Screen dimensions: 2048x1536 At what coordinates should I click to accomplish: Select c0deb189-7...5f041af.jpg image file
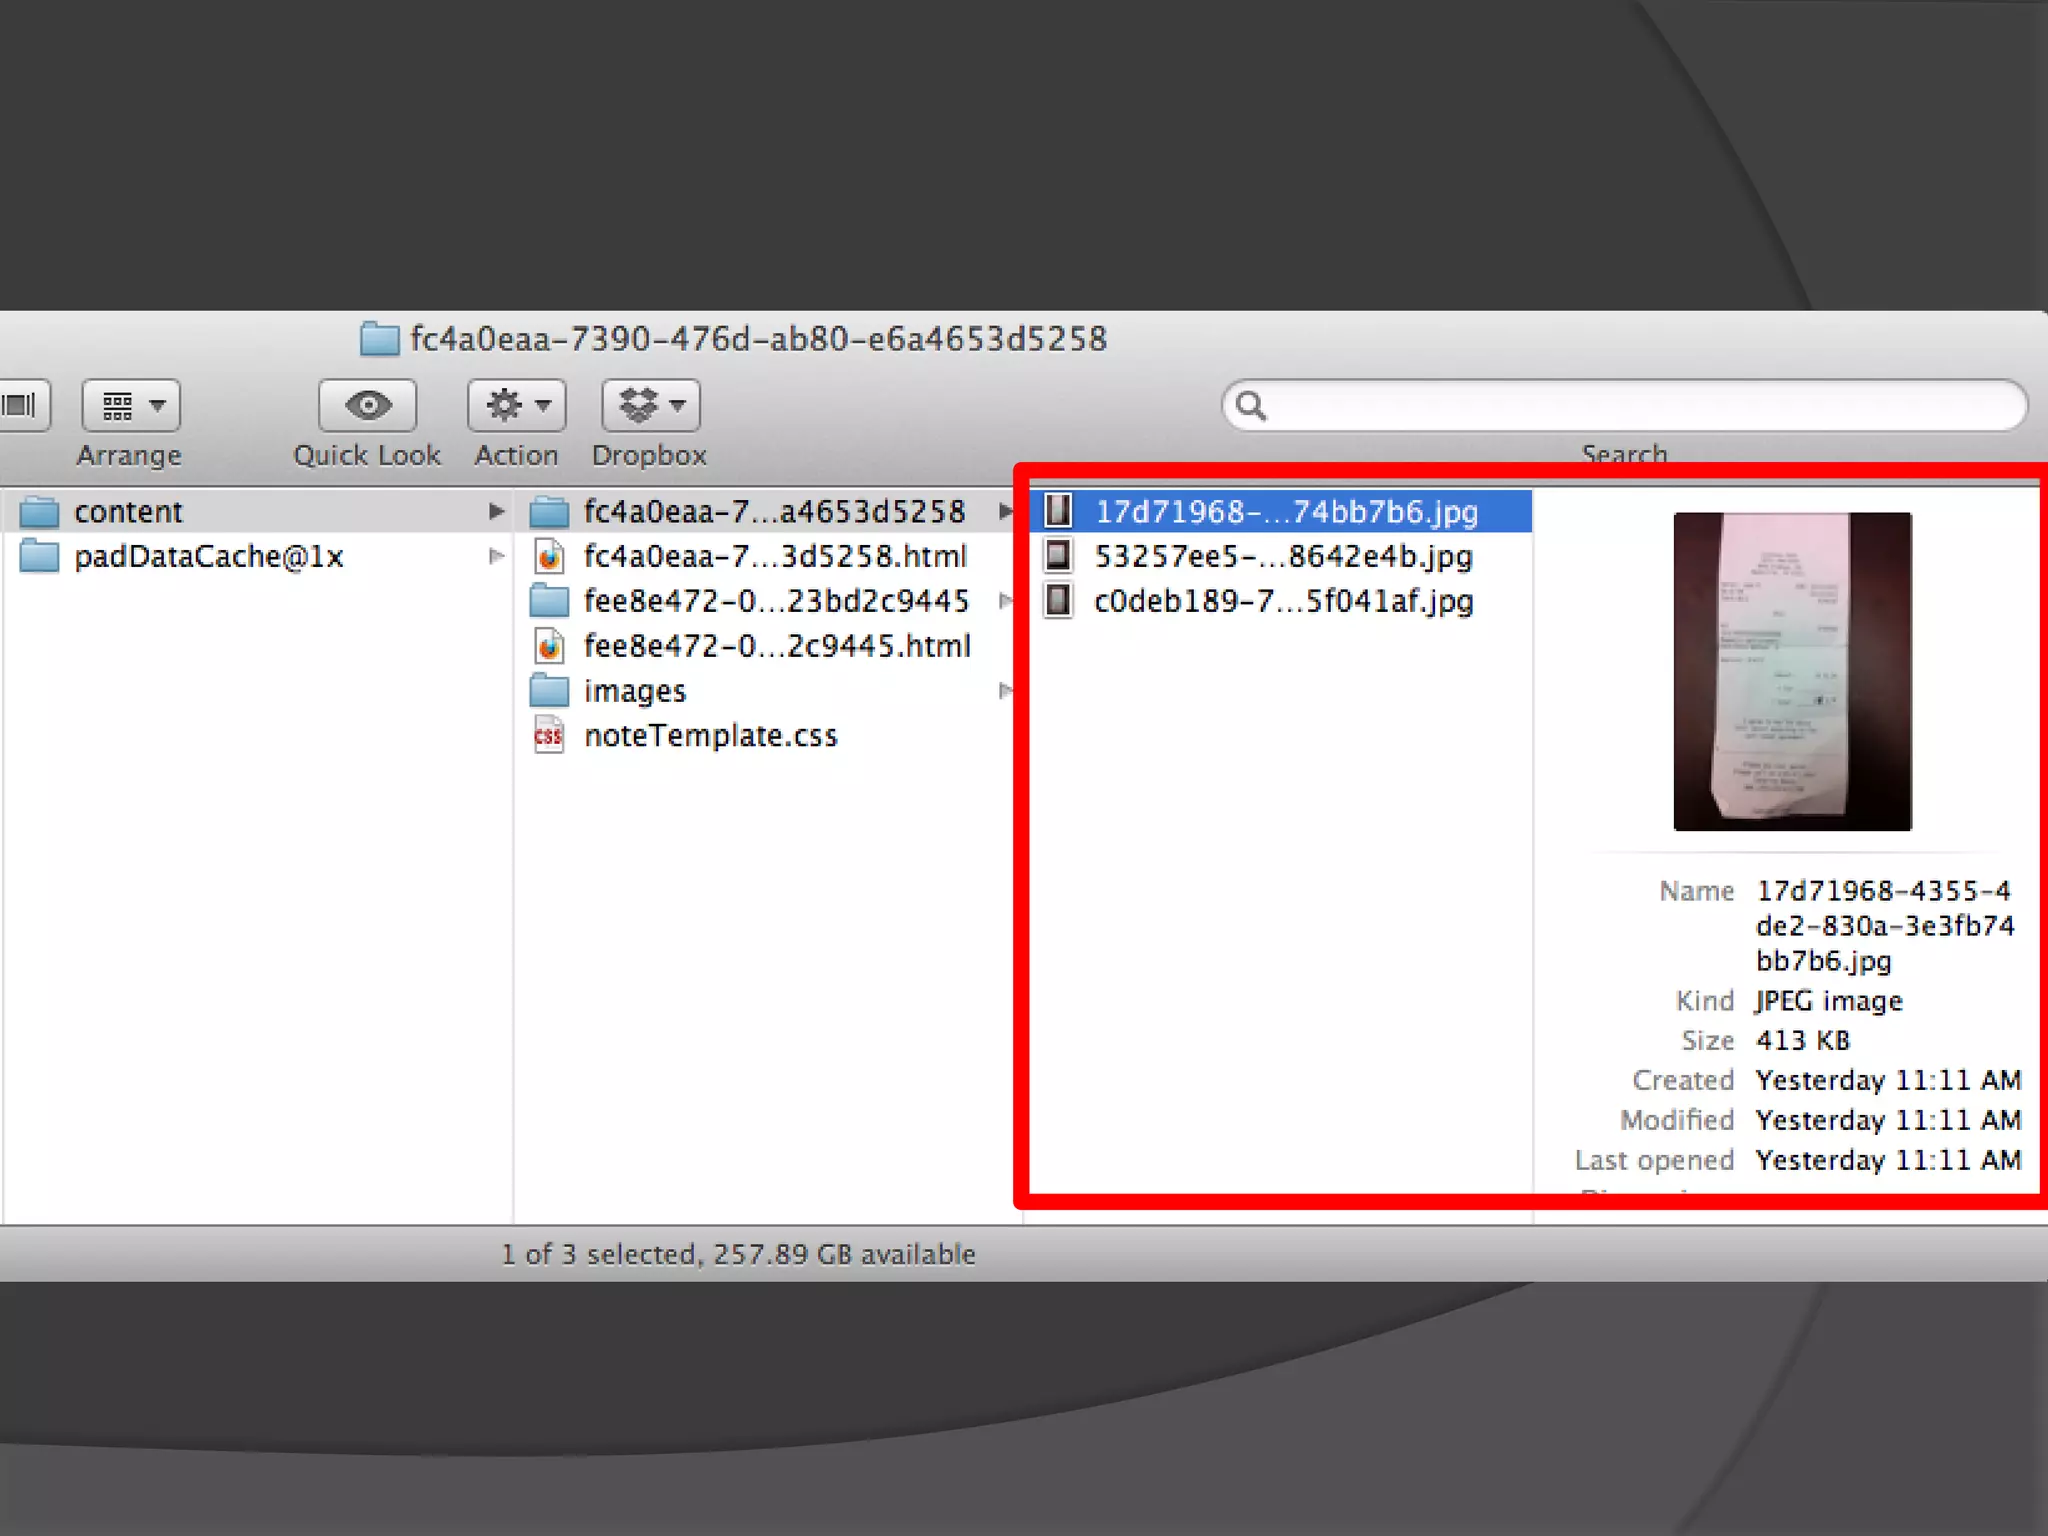(1283, 602)
